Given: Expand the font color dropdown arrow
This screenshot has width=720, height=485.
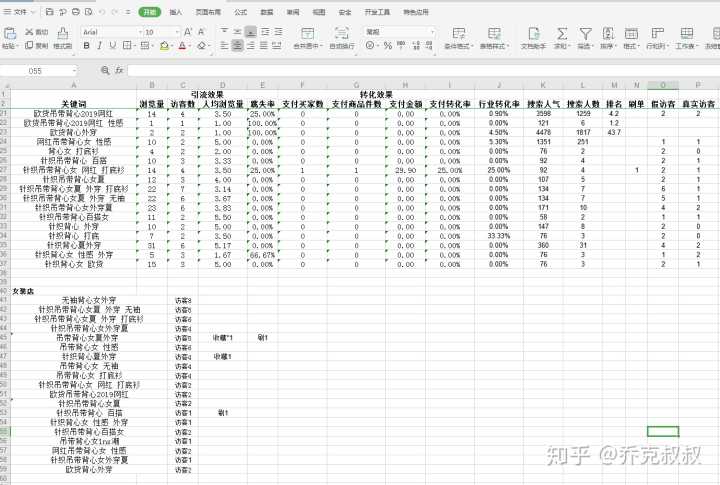Looking at the screenshot, I should click(x=190, y=46).
